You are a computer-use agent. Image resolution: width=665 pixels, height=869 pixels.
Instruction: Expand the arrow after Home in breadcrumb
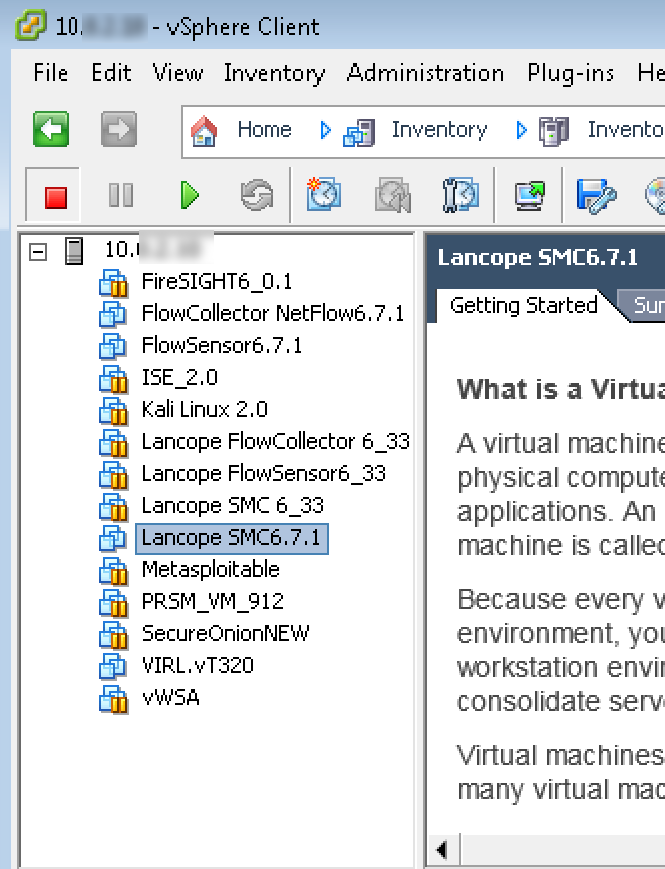(325, 130)
